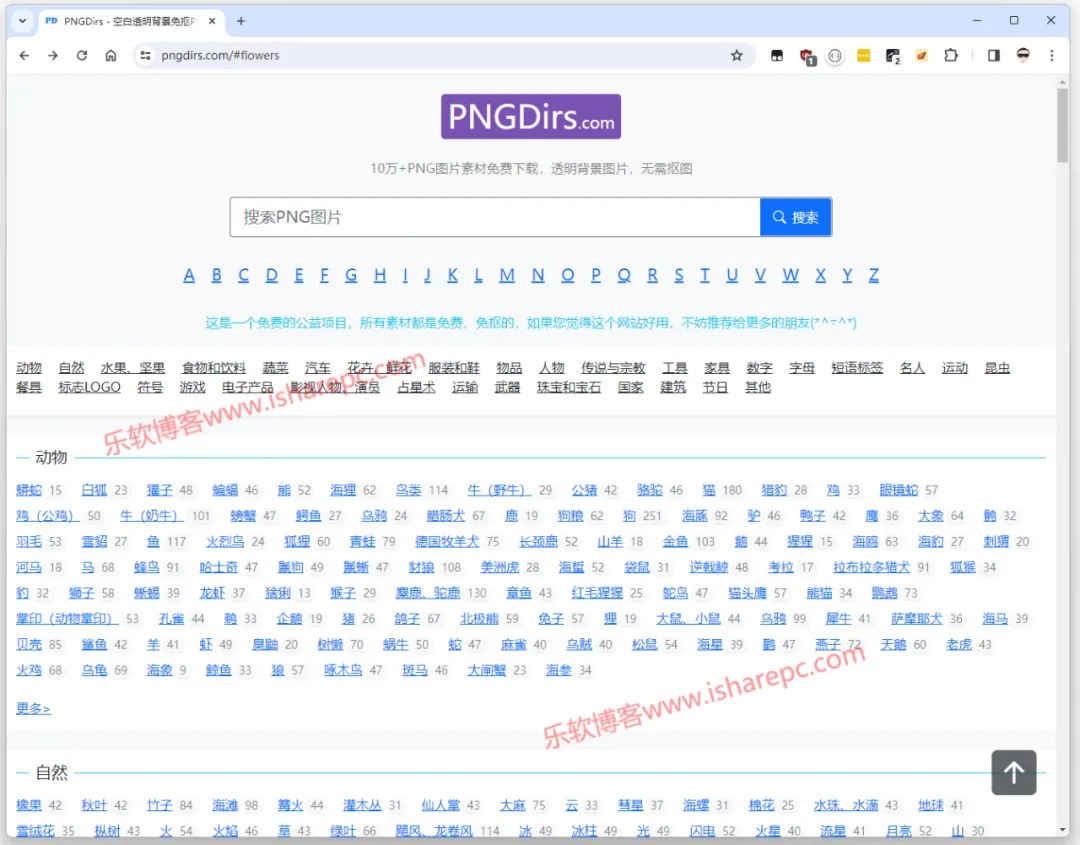Jump to letter S index

679,275
